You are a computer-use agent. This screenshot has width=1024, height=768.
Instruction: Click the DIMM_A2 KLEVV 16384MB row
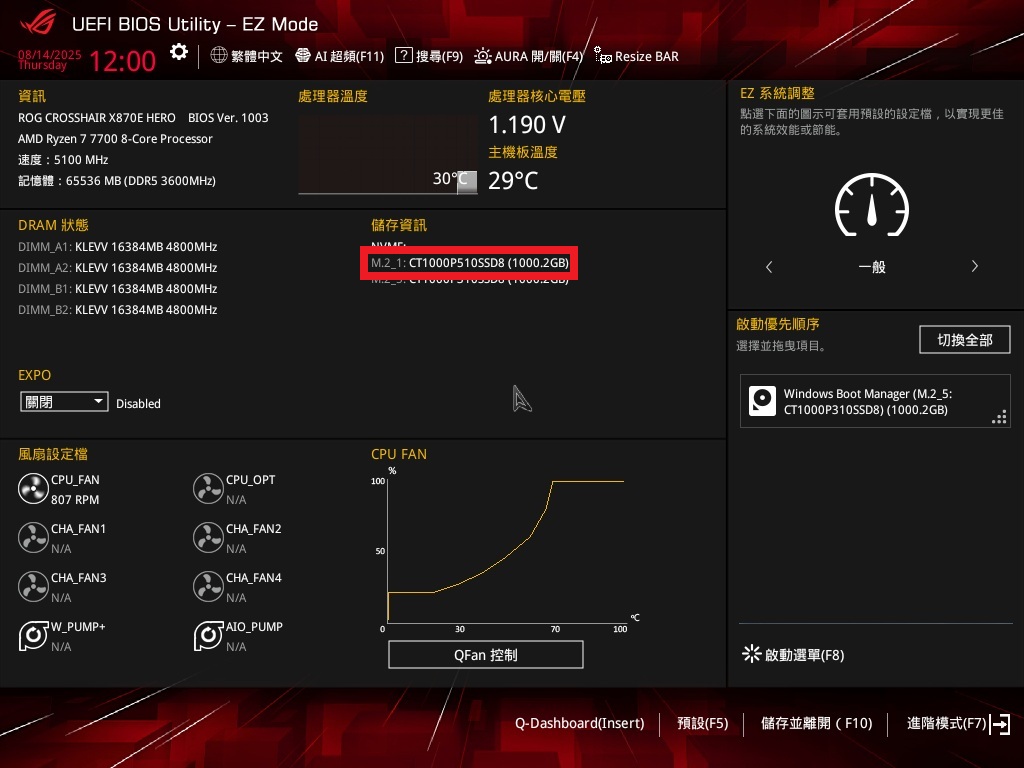click(118, 268)
